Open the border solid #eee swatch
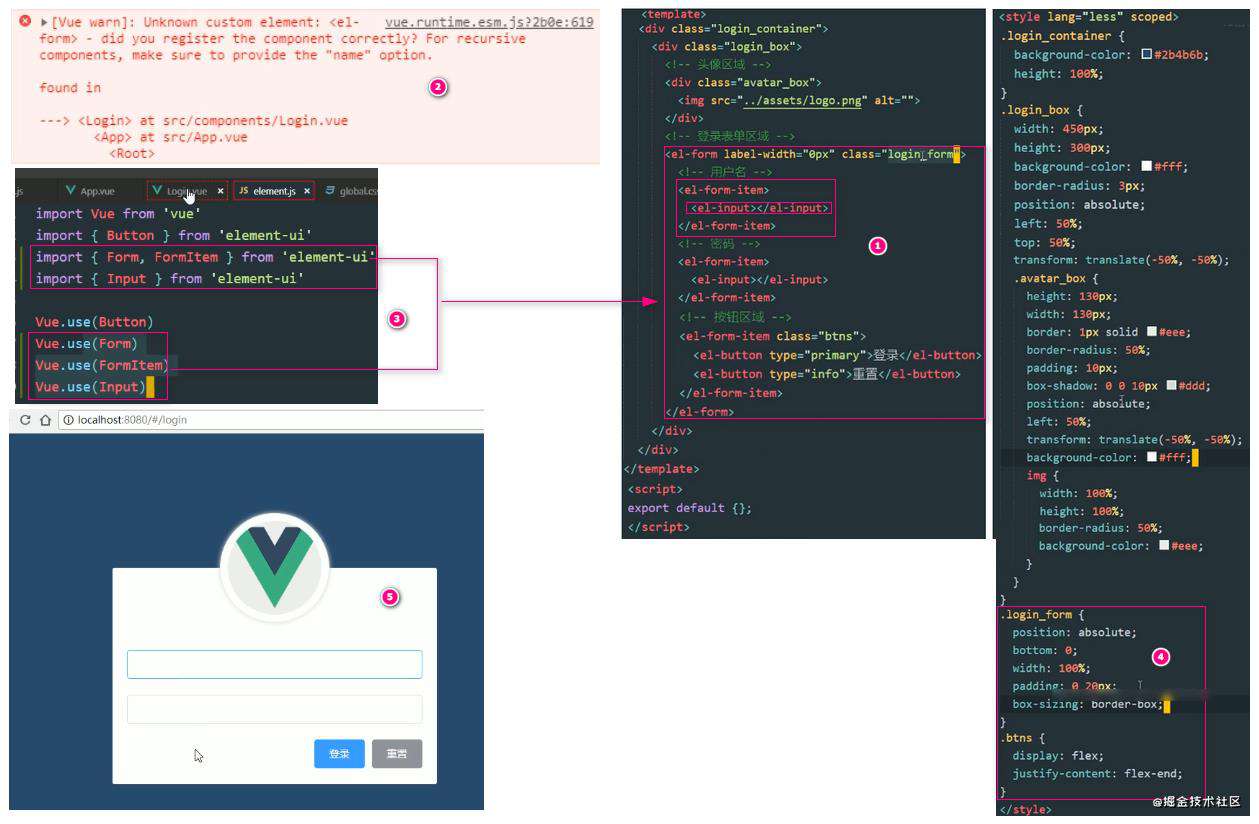The width and height of the screenshot is (1259, 824). tap(1153, 332)
